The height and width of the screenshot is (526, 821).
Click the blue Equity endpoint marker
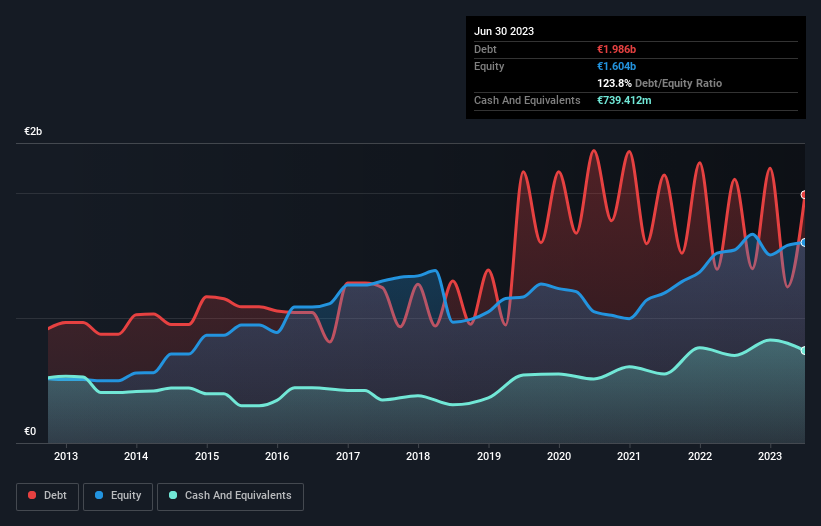[804, 242]
